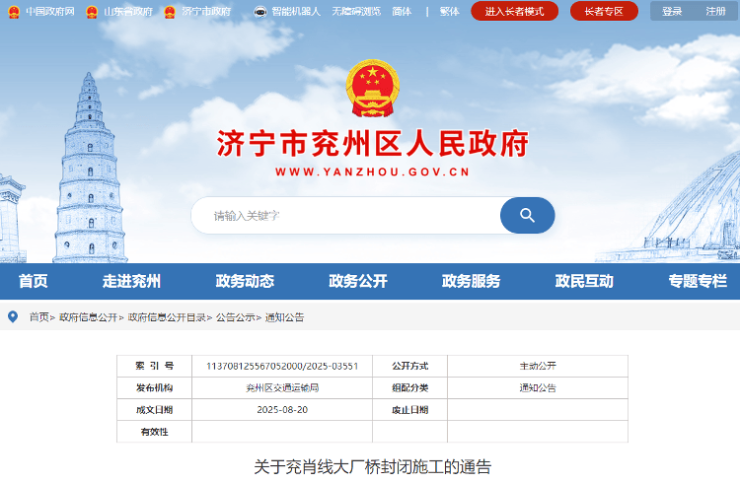Click the 中国政府网 emblem icon
Image resolution: width=740 pixels, height=483 pixels.
click(x=13, y=12)
